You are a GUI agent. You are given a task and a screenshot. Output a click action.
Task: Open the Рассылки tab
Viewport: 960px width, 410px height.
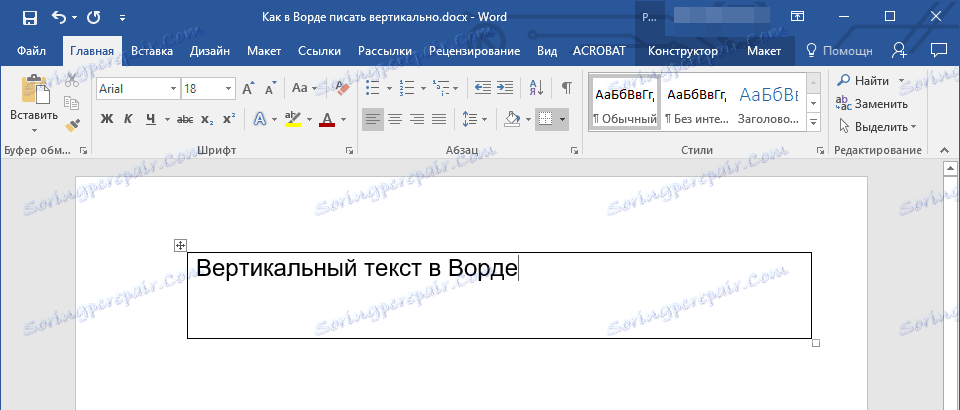[384, 51]
